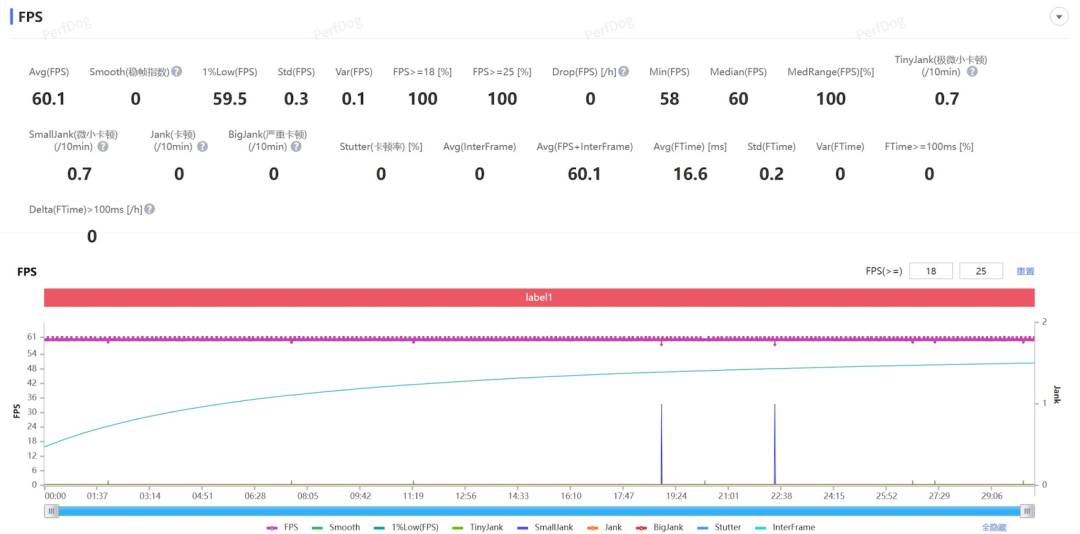
Task: Click the blue time range slider bar
Action: pyautogui.click(x=539, y=511)
